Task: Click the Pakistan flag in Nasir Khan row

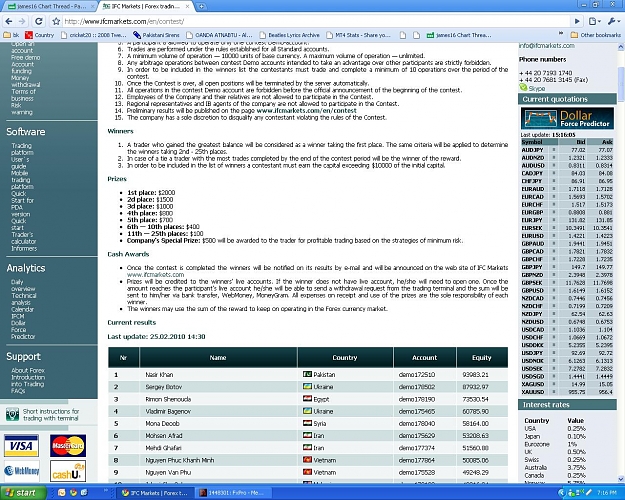Action: coord(307,374)
